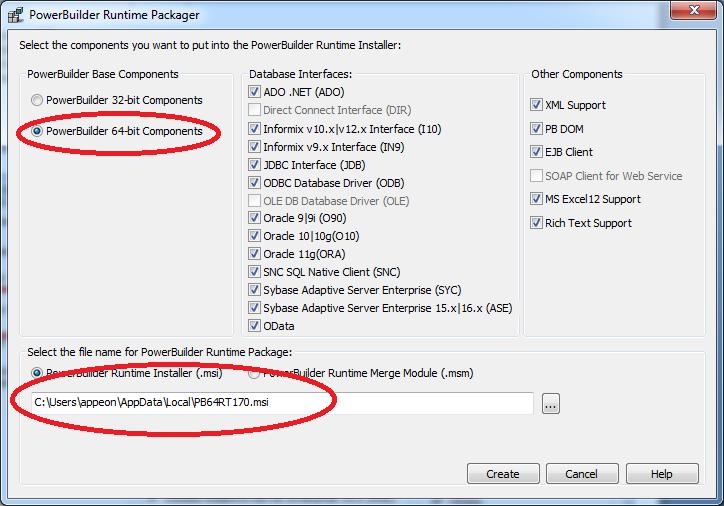Image resolution: width=724 pixels, height=506 pixels.
Task: Uncheck MS Excel12 Support
Action: click(537, 199)
